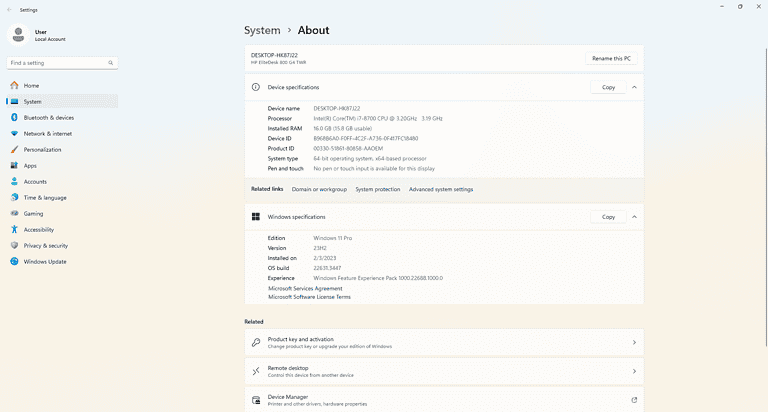
Task: Click the OS build value 22631.3447
Action: tap(327, 268)
